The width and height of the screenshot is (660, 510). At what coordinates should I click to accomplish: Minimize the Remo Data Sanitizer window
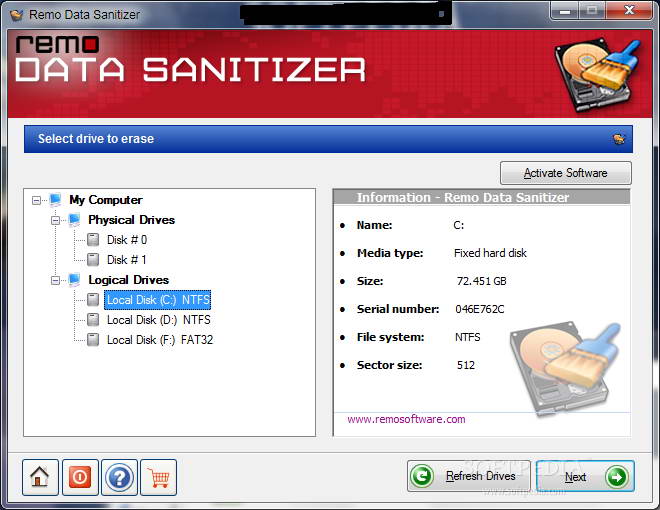tap(565, 11)
